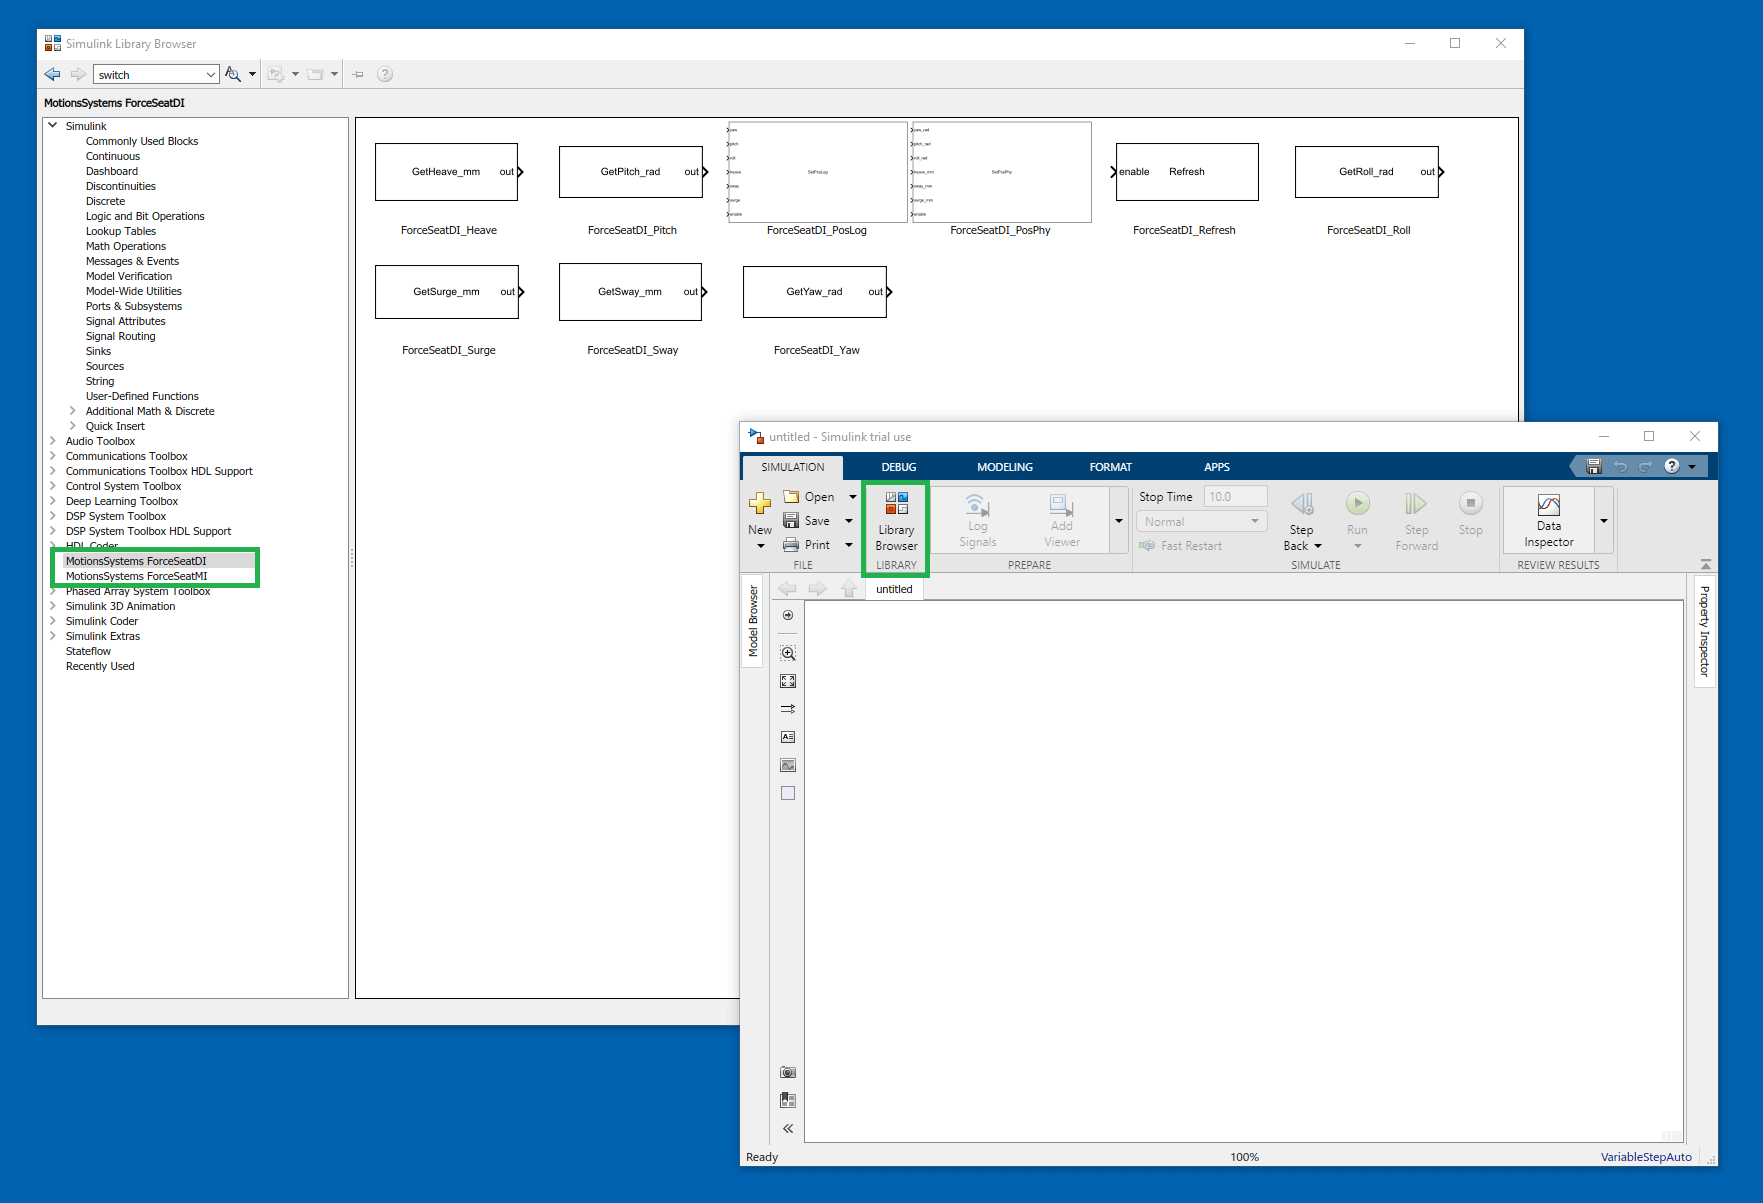
Task: Open search options dropdown arrow in Library Browser
Action: point(252,74)
